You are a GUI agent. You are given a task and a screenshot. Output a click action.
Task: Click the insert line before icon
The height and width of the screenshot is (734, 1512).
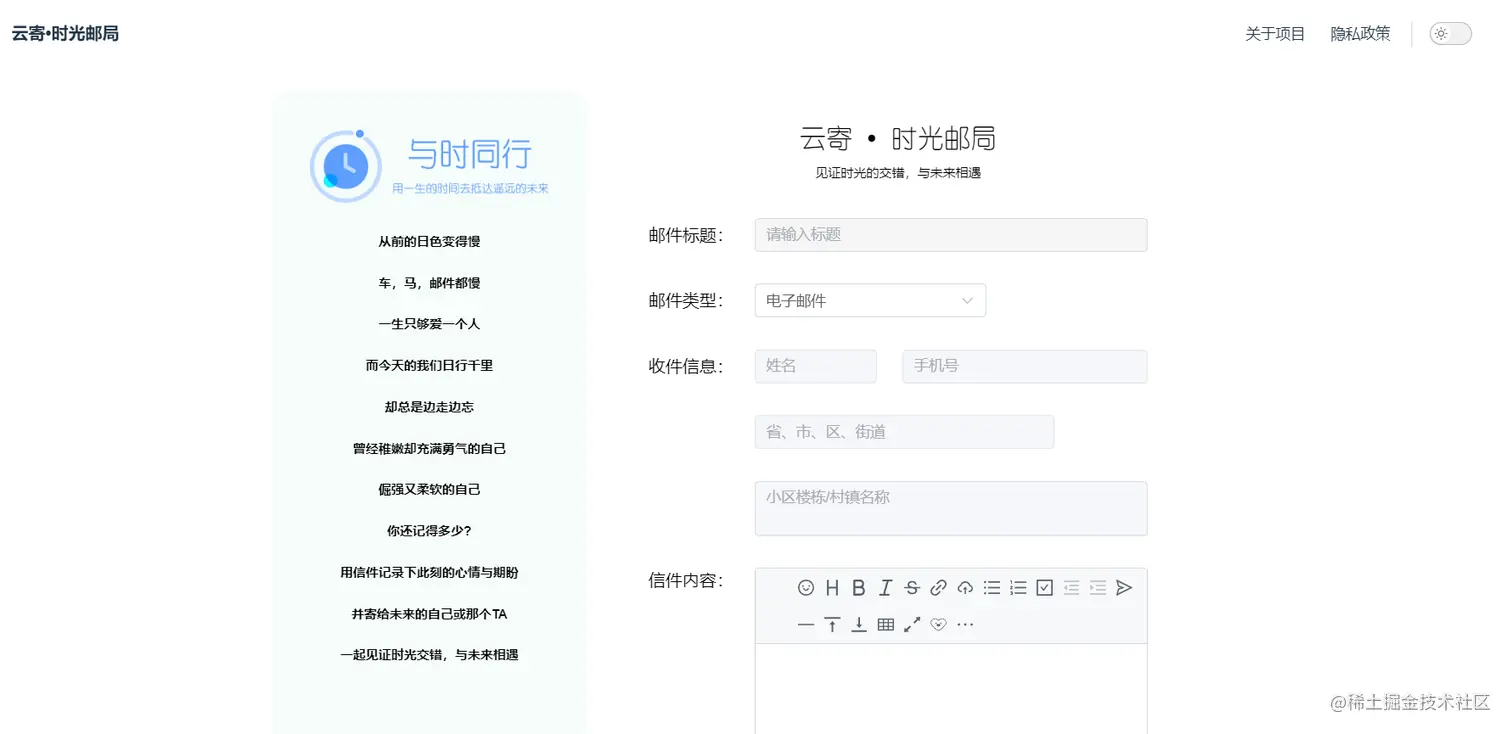(832, 625)
